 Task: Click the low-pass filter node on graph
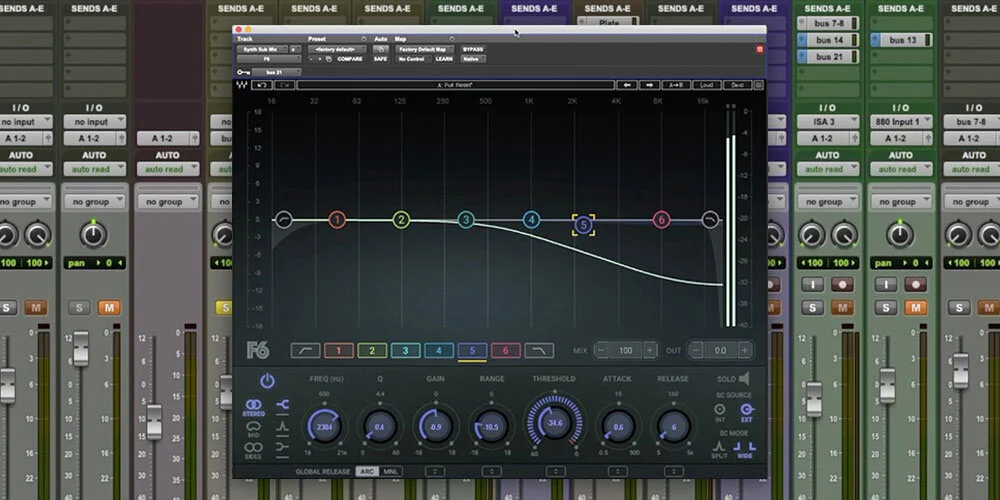pyautogui.click(x=710, y=221)
